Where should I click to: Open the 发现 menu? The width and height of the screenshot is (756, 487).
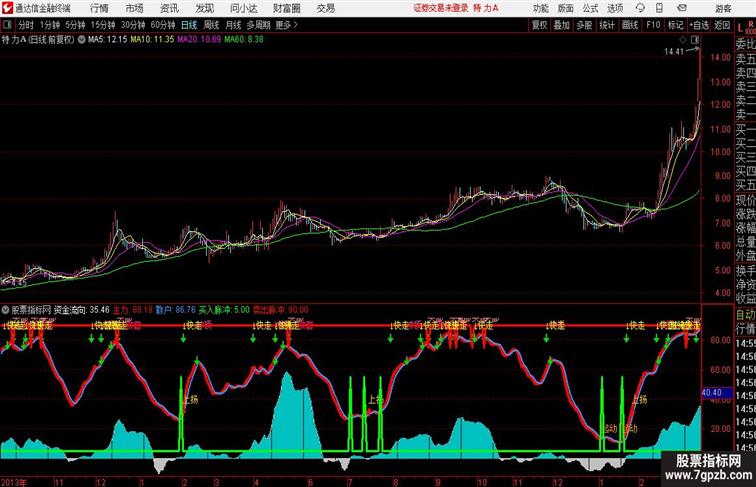click(x=204, y=8)
